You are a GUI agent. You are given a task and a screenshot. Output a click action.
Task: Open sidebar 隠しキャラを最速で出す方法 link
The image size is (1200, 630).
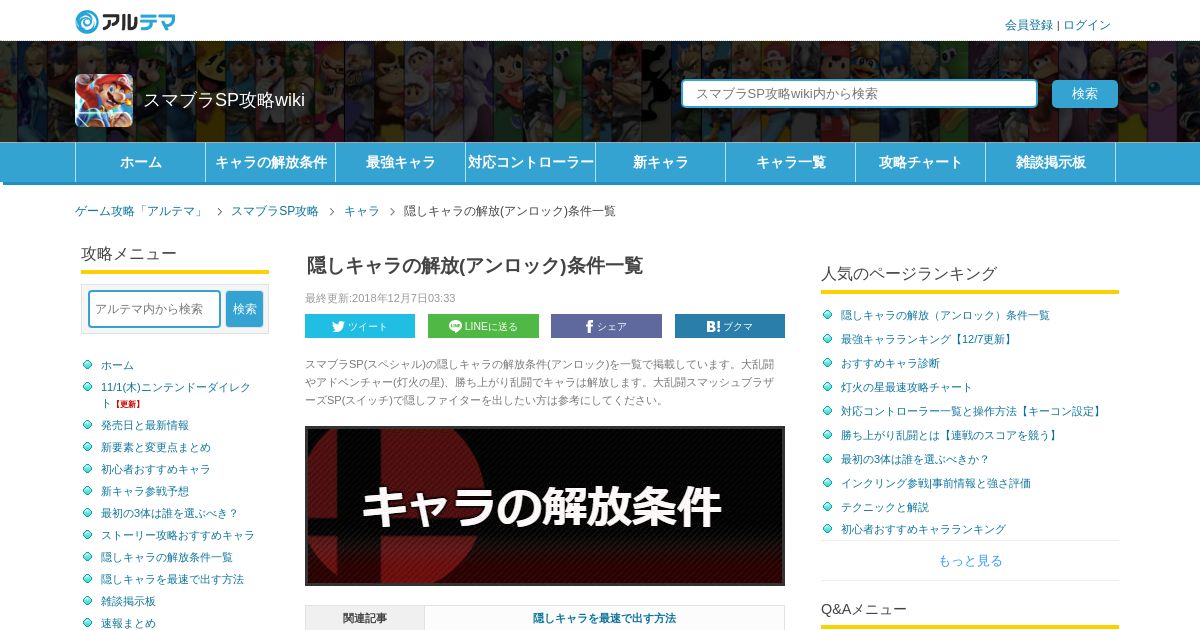172,579
